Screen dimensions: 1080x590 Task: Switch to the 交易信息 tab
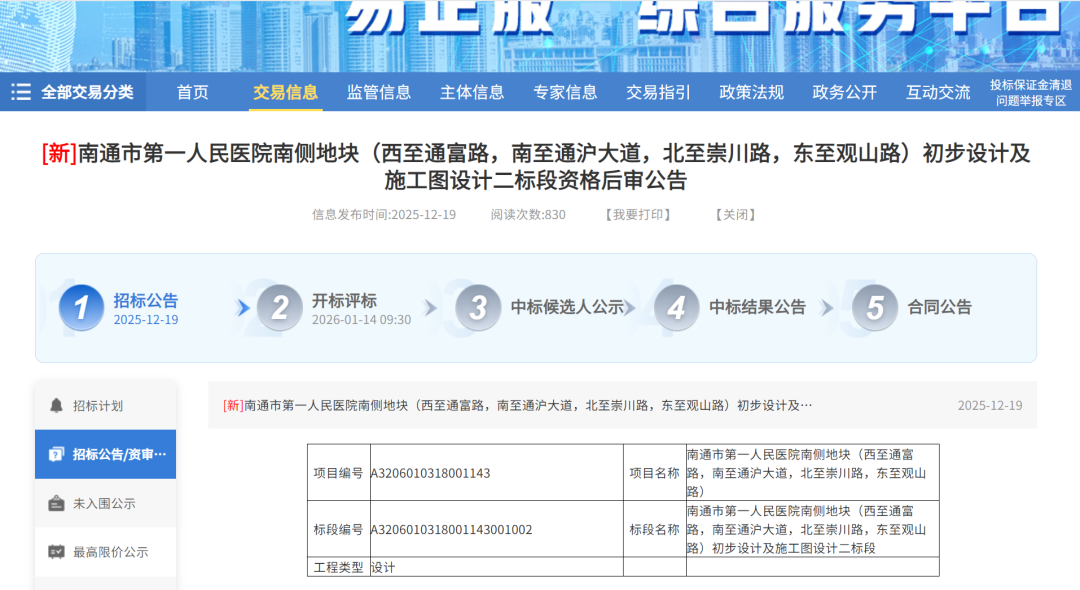tap(286, 91)
